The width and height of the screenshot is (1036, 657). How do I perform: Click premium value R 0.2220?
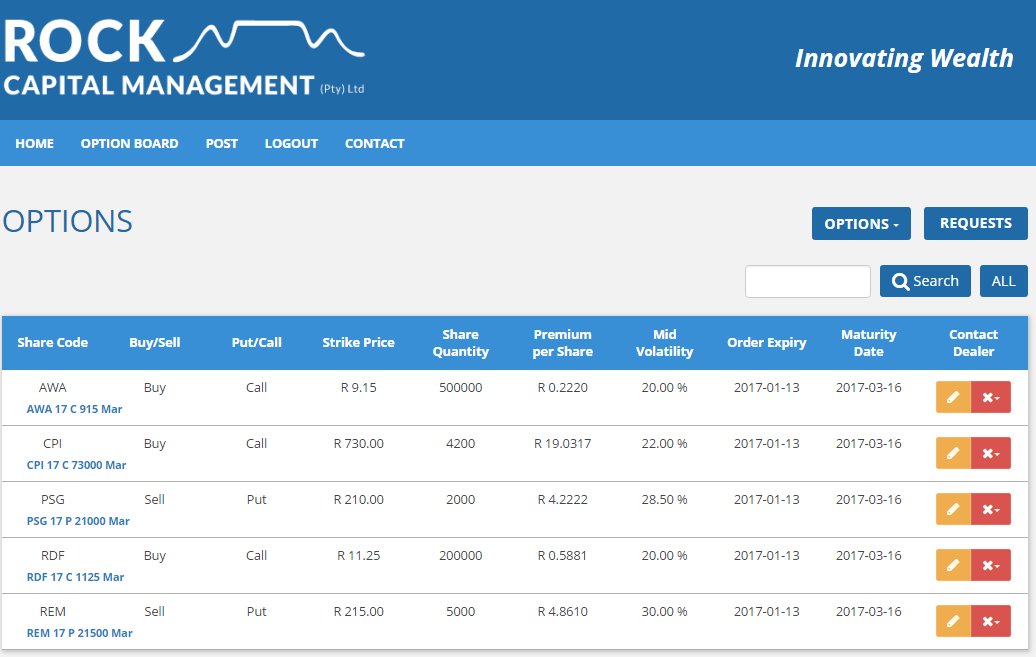point(562,388)
